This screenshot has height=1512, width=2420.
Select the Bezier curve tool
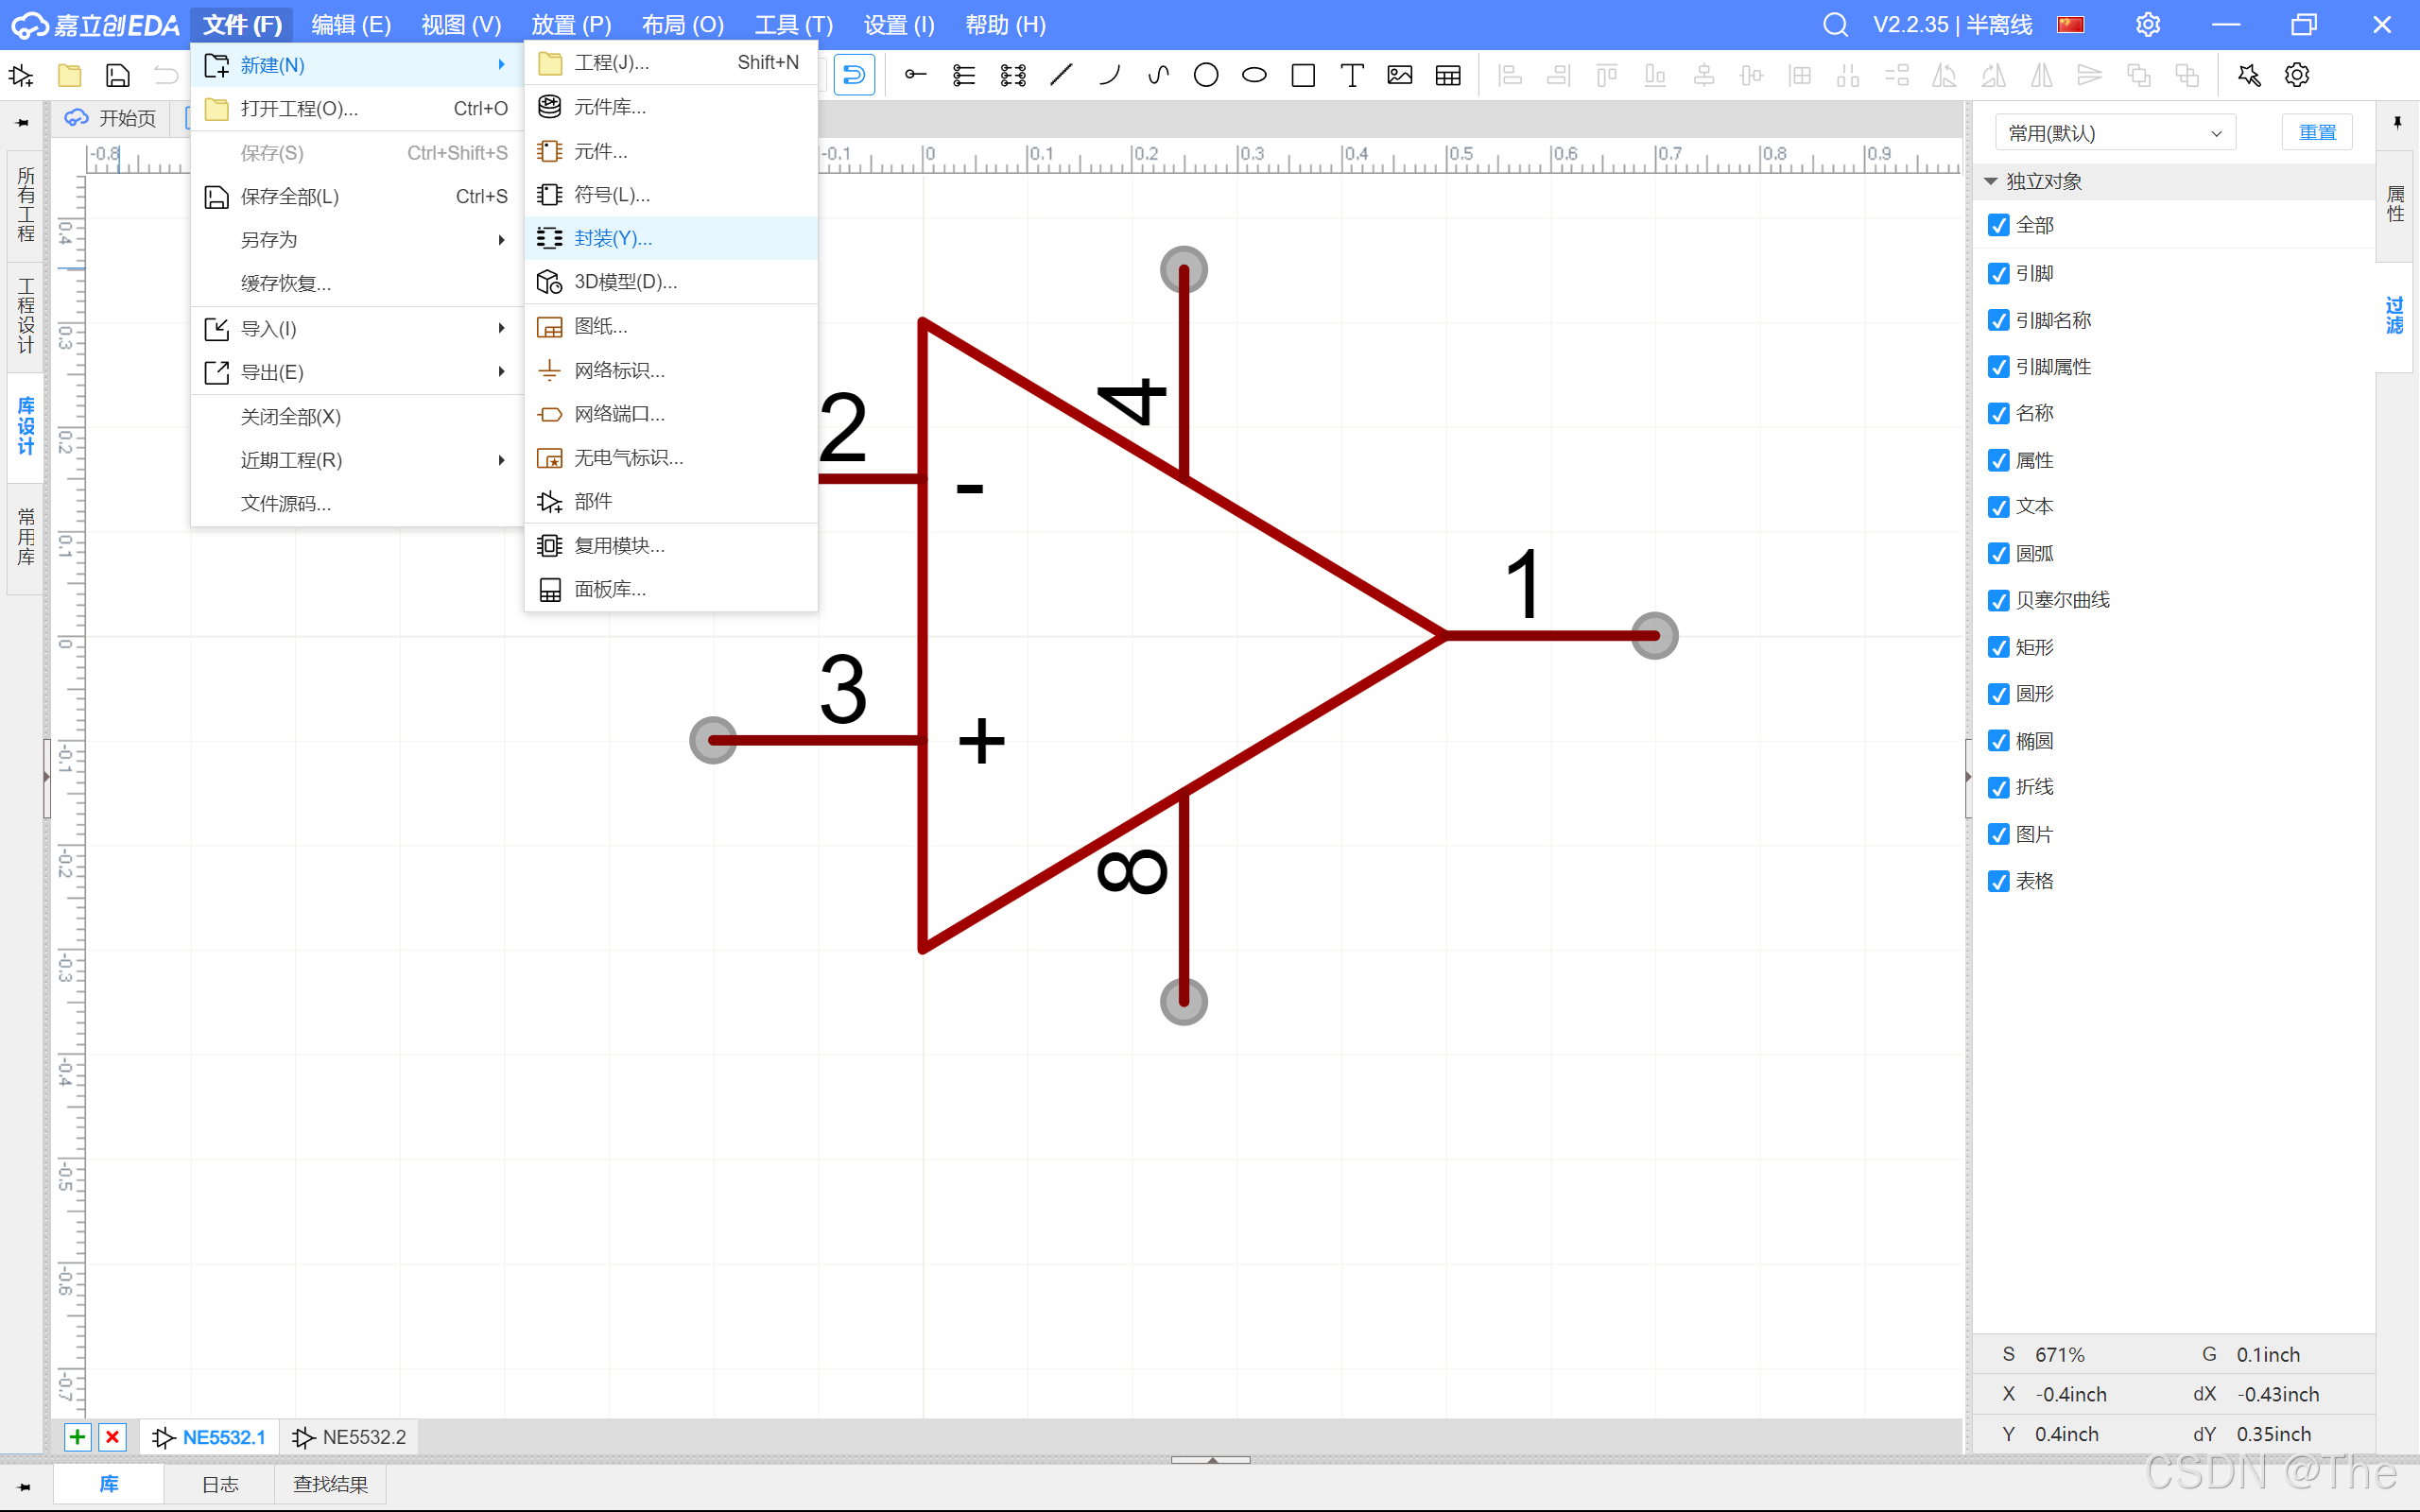1158,75
